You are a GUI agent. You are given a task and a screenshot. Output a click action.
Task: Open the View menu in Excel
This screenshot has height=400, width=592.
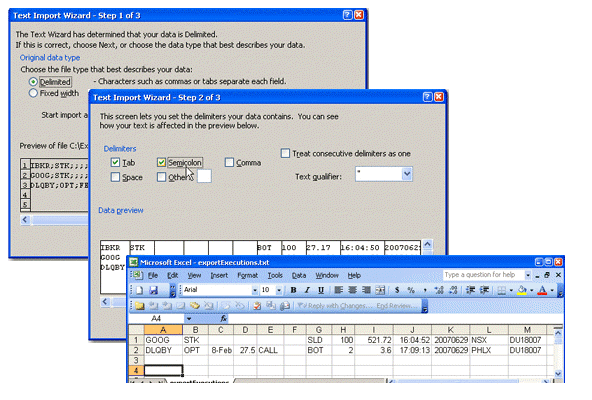194,275
